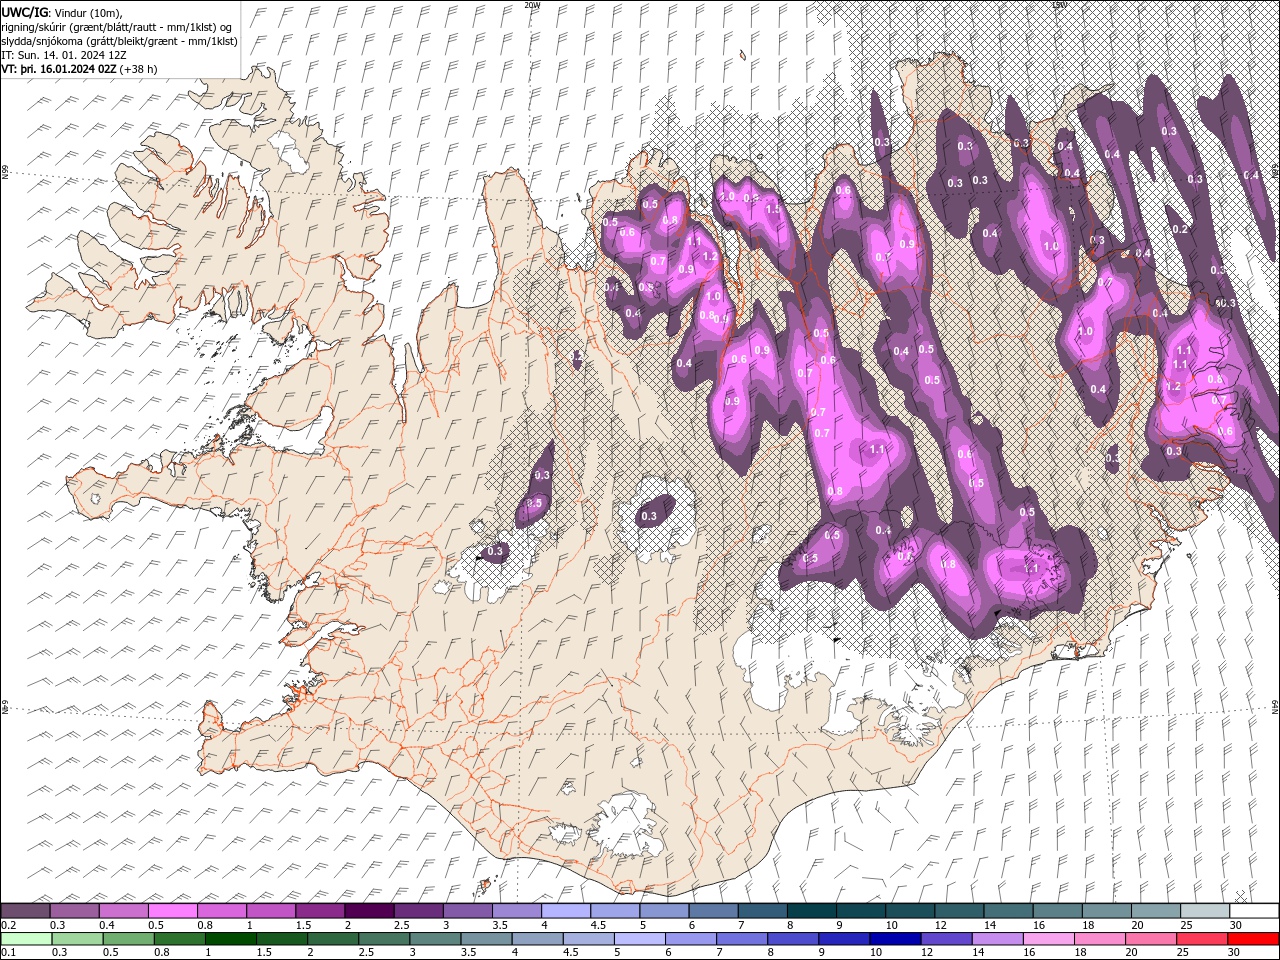Click the bright red rain swatch after 30
Image resolution: width=1280 pixels, height=960 pixels.
click(x=1253, y=938)
